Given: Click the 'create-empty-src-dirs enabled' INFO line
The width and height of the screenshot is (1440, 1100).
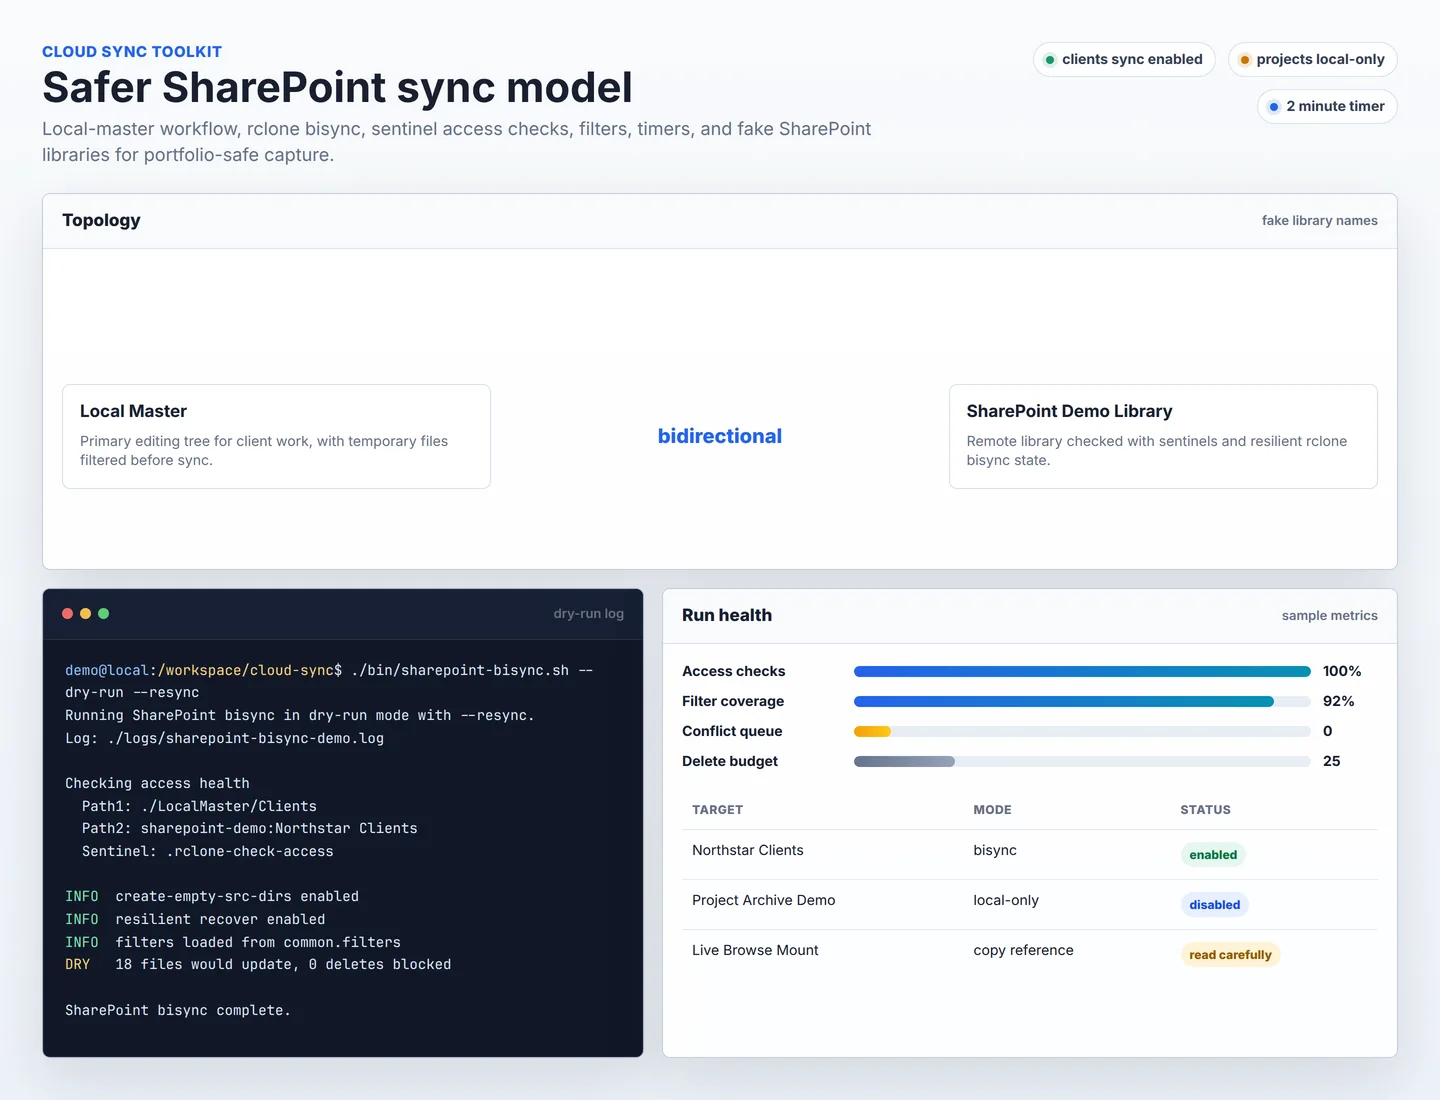Looking at the screenshot, I should click(212, 896).
